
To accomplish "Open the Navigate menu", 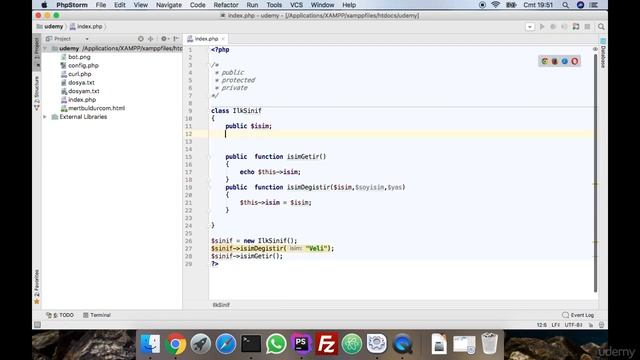I will 169,5.
